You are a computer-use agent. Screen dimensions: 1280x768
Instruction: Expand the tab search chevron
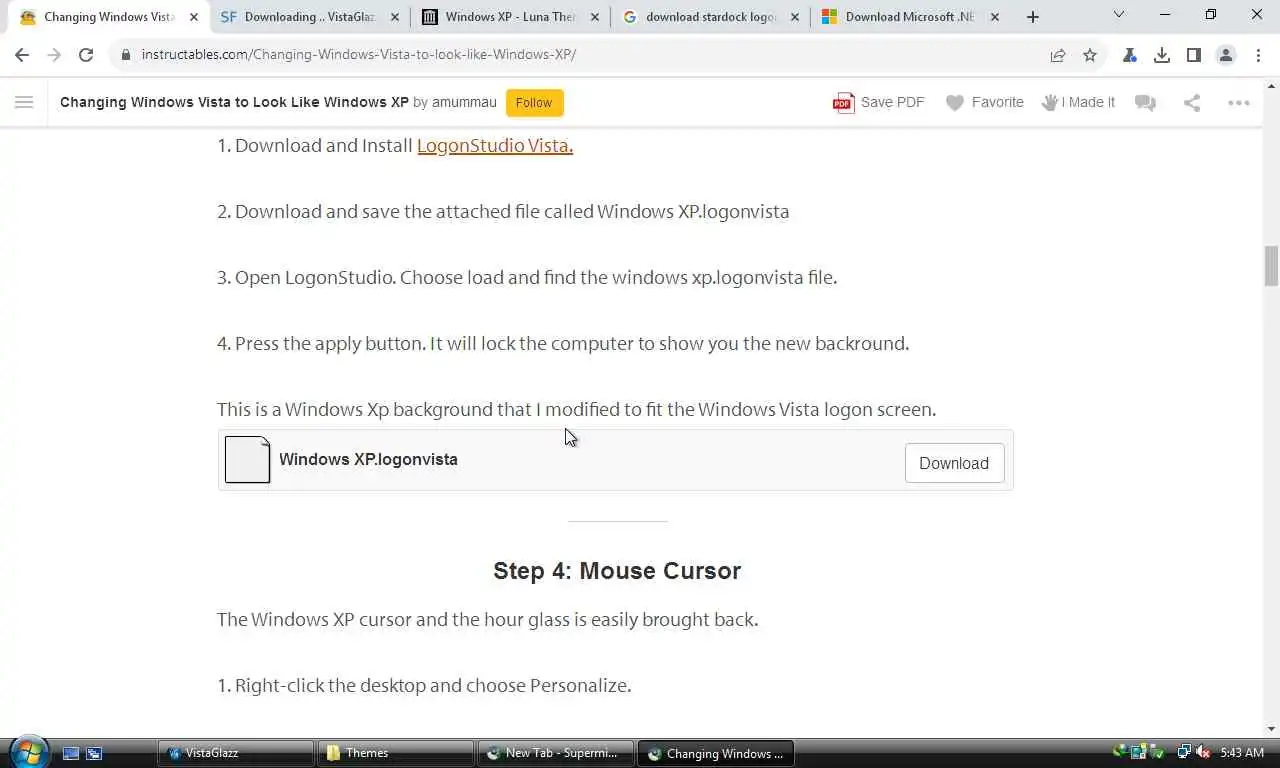point(1119,15)
